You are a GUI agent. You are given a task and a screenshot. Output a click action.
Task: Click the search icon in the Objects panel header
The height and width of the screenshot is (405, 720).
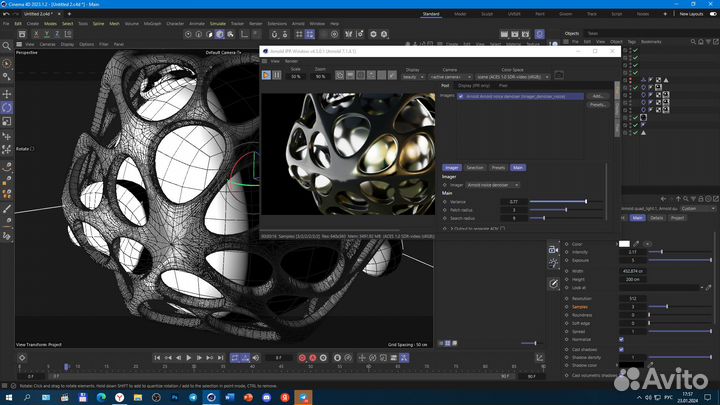[x=693, y=42]
